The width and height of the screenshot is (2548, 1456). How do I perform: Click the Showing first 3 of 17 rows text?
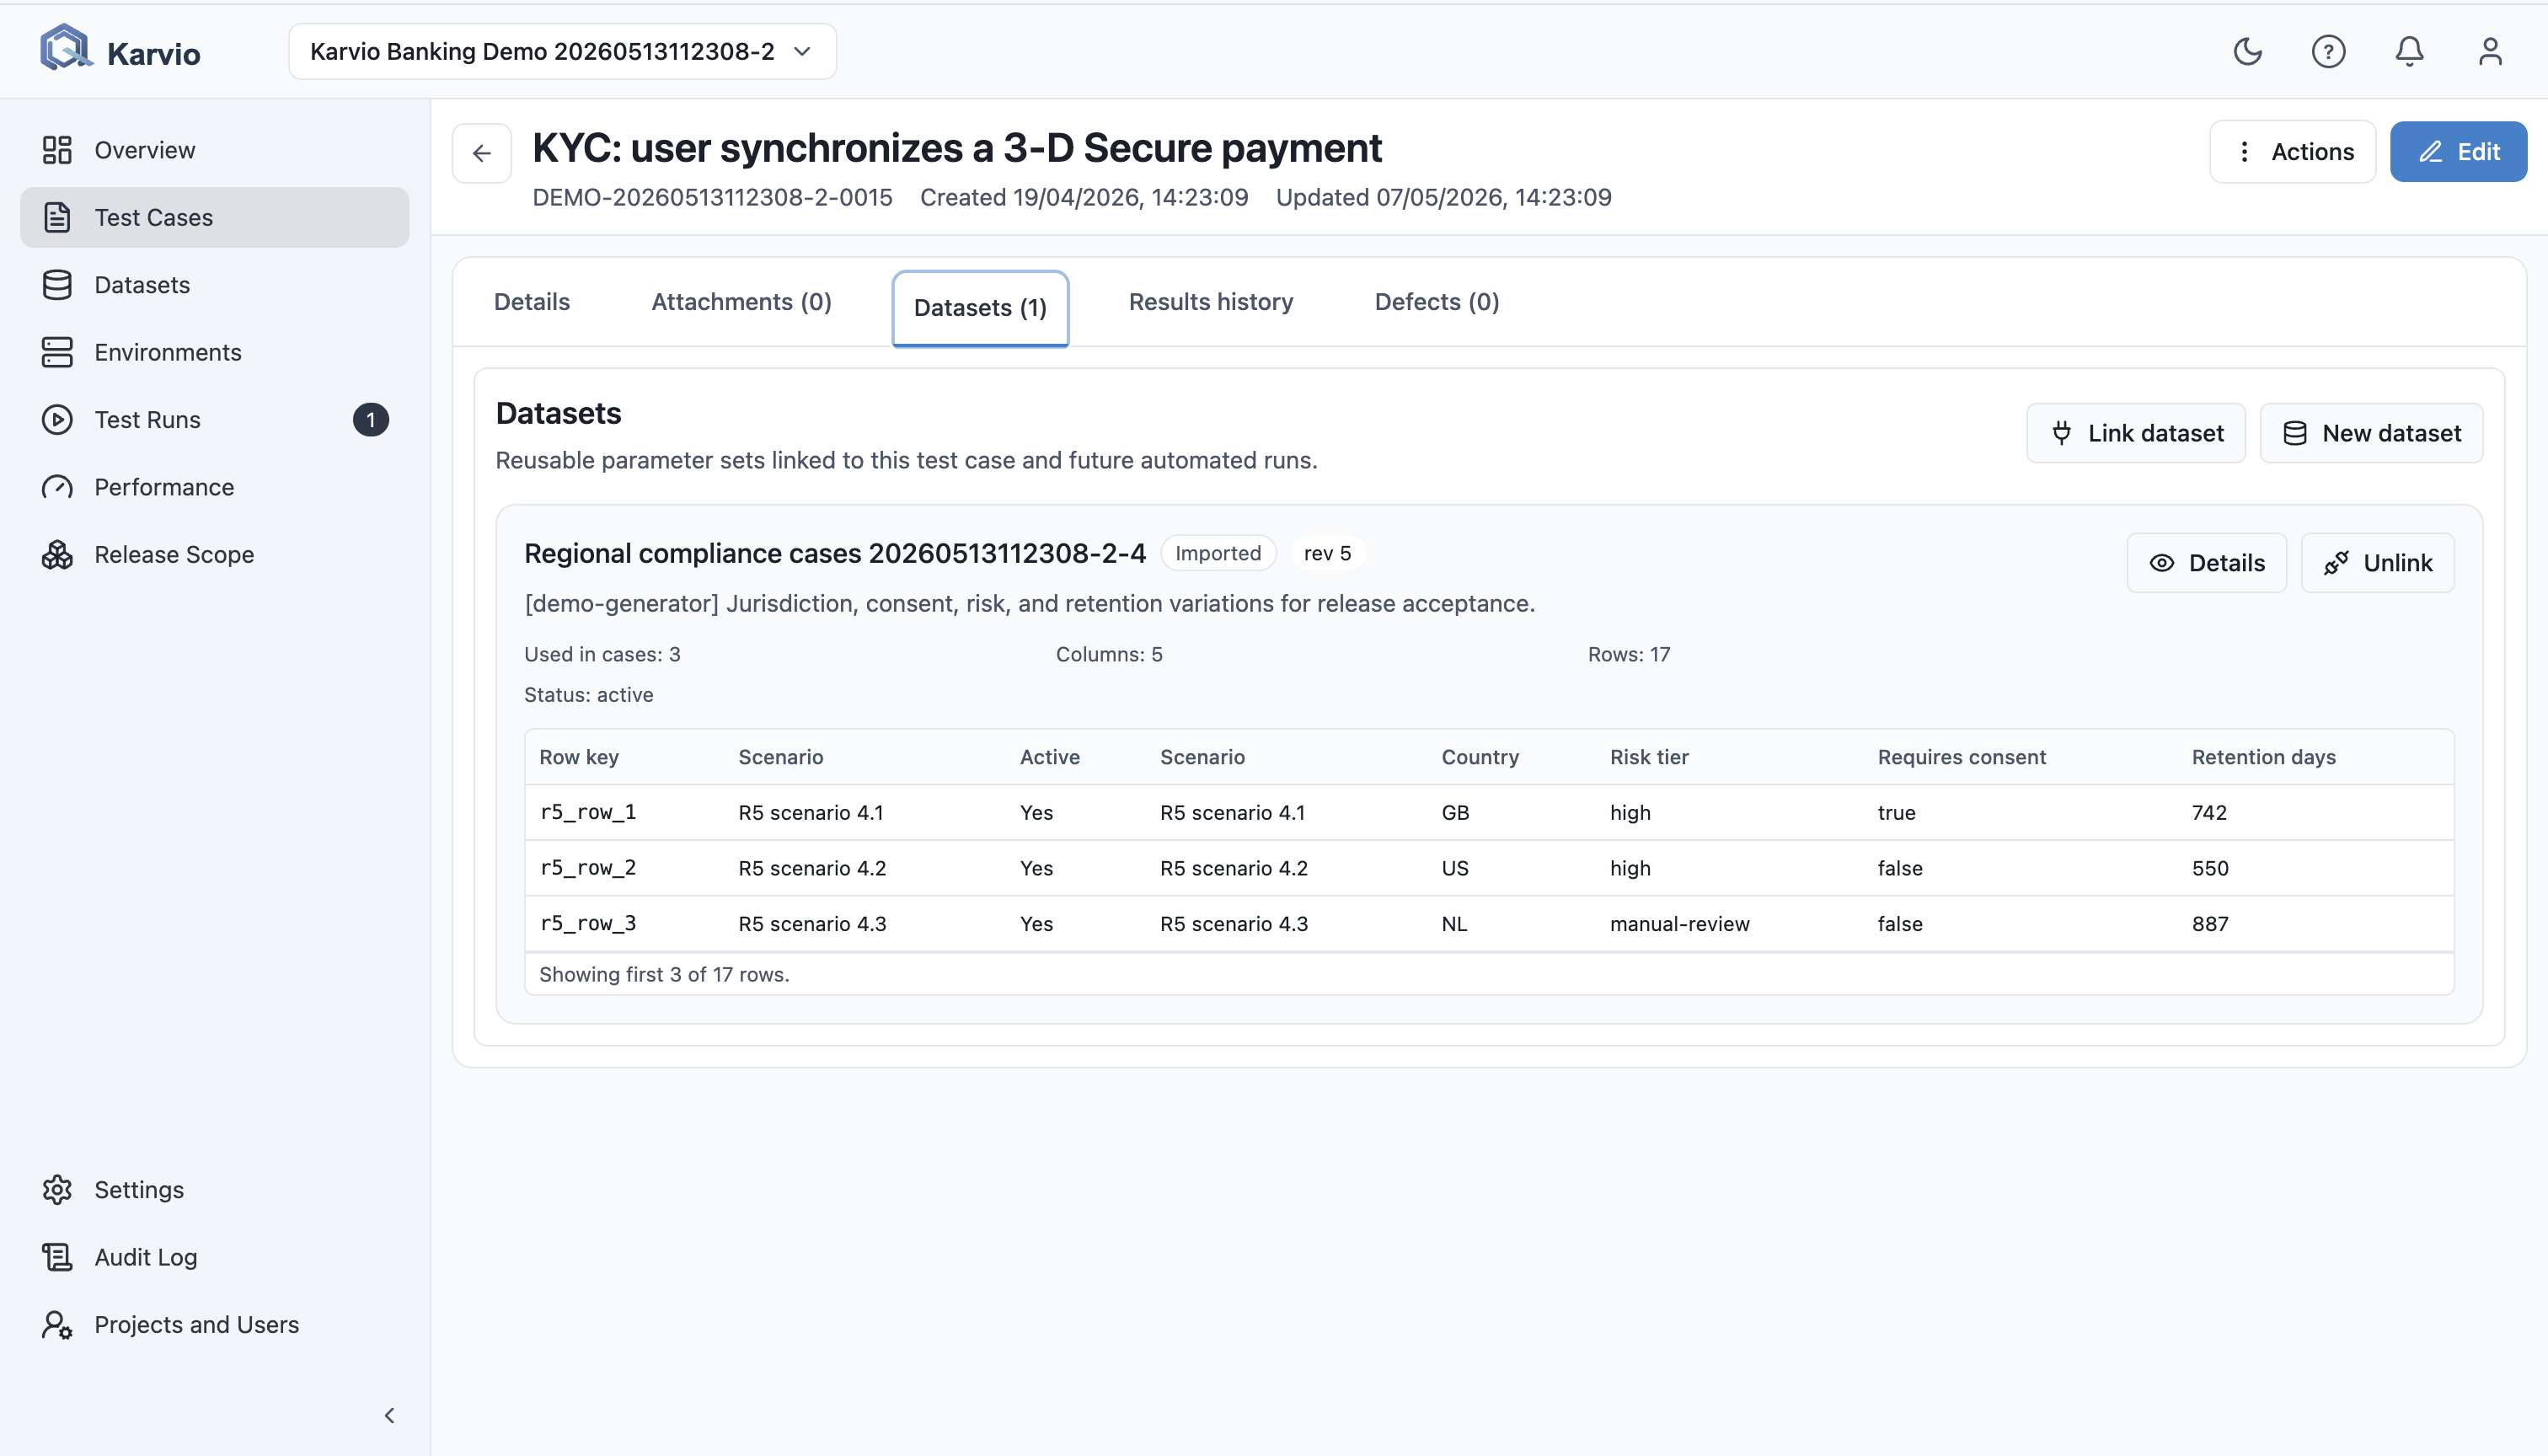pyautogui.click(x=664, y=974)
